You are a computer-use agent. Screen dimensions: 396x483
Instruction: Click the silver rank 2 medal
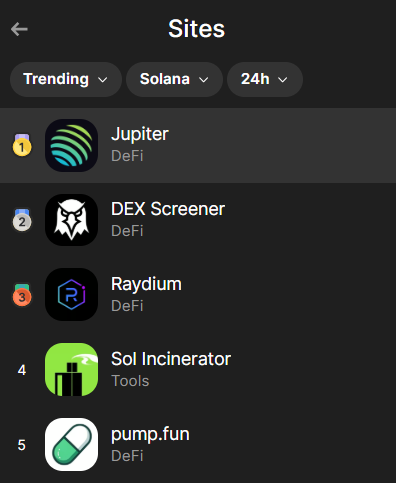[22, 220]
